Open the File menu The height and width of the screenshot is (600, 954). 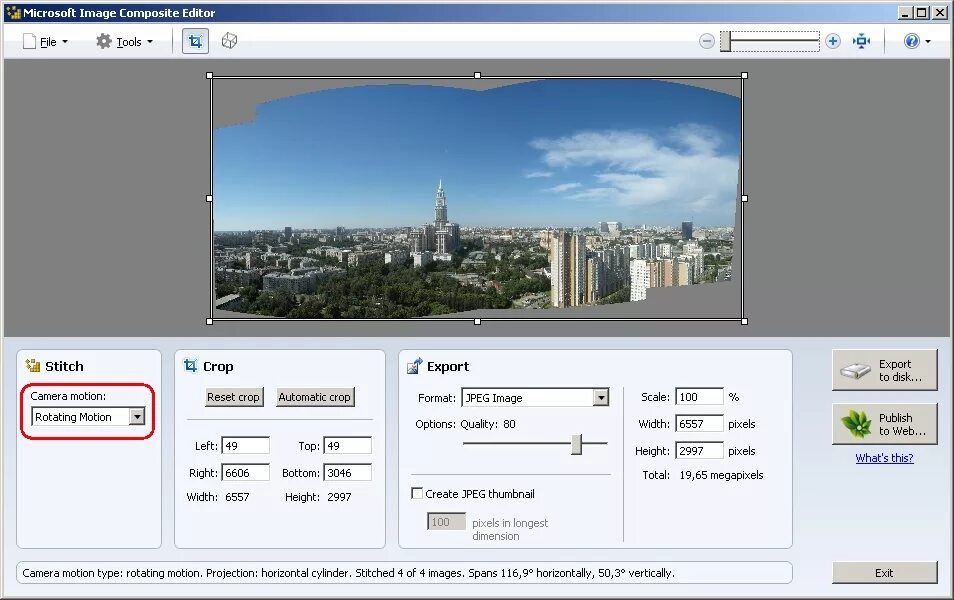pyautogui.click(x=46, y=41)
